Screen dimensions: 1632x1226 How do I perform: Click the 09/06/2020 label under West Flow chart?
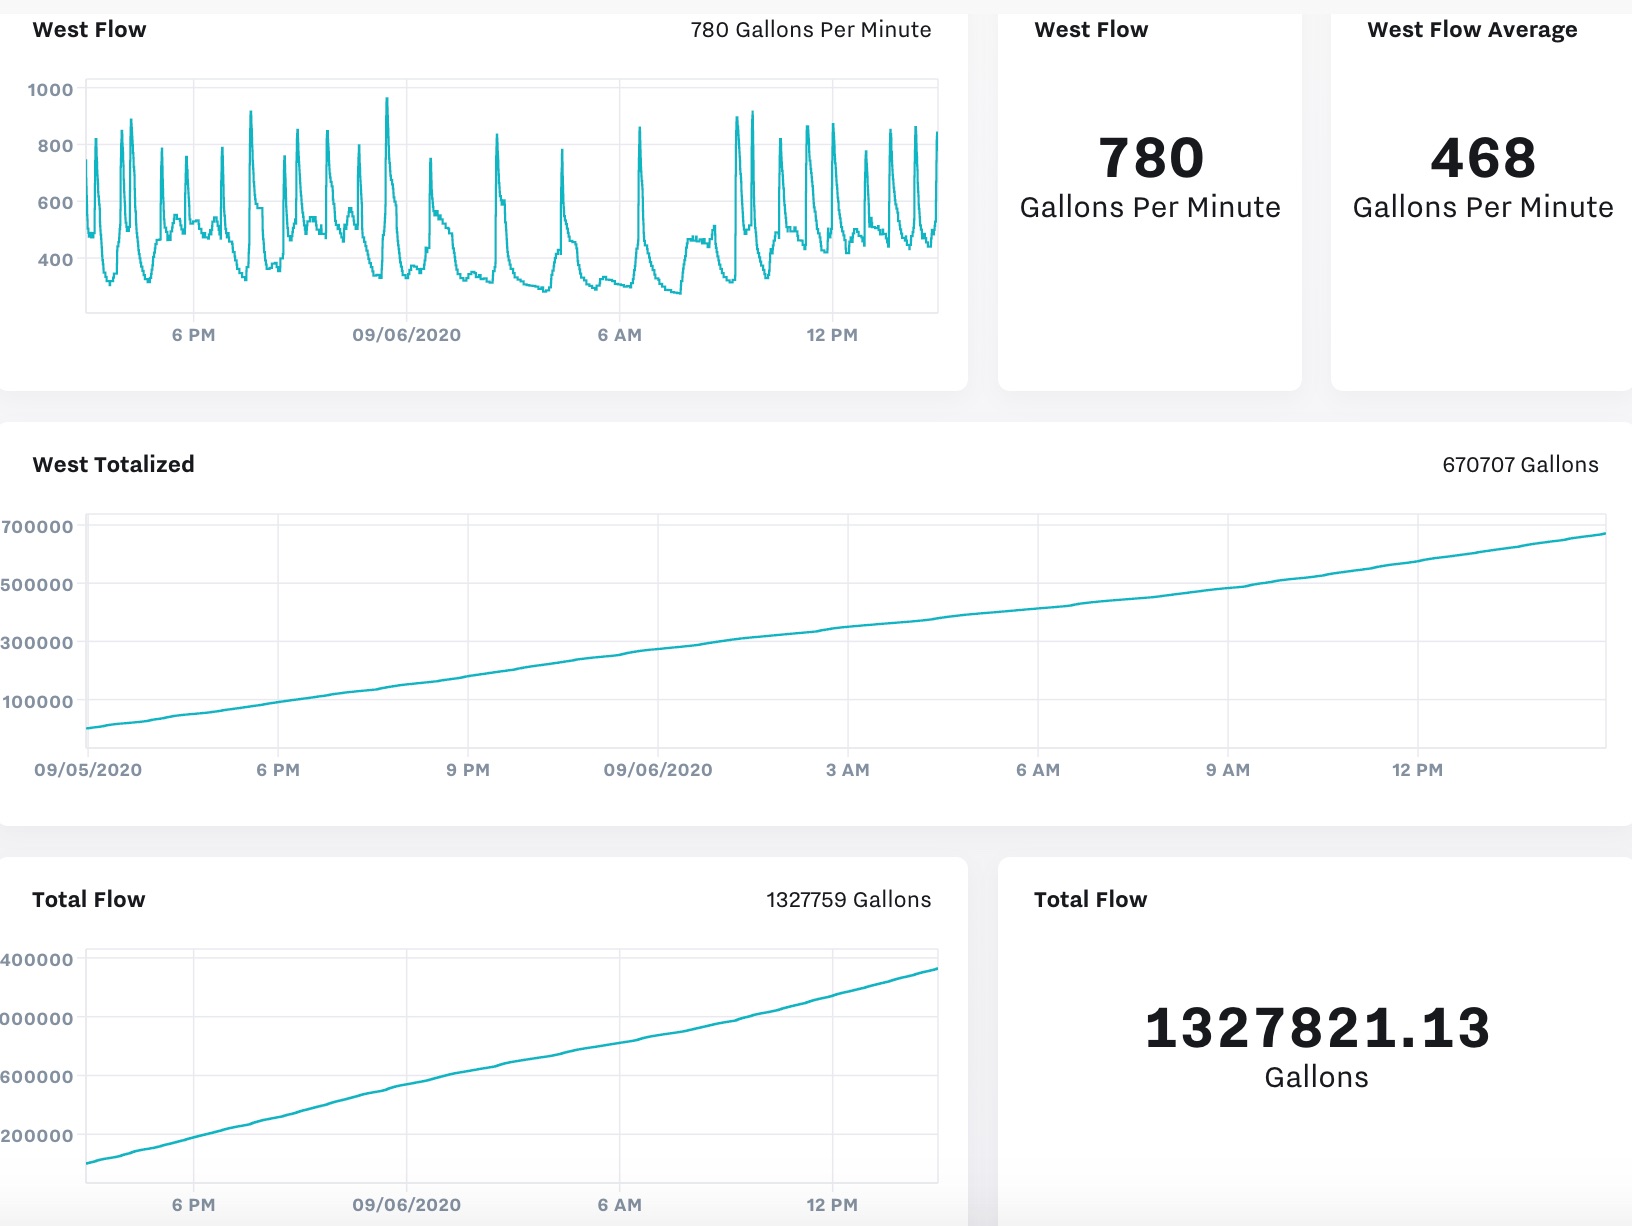407,335
